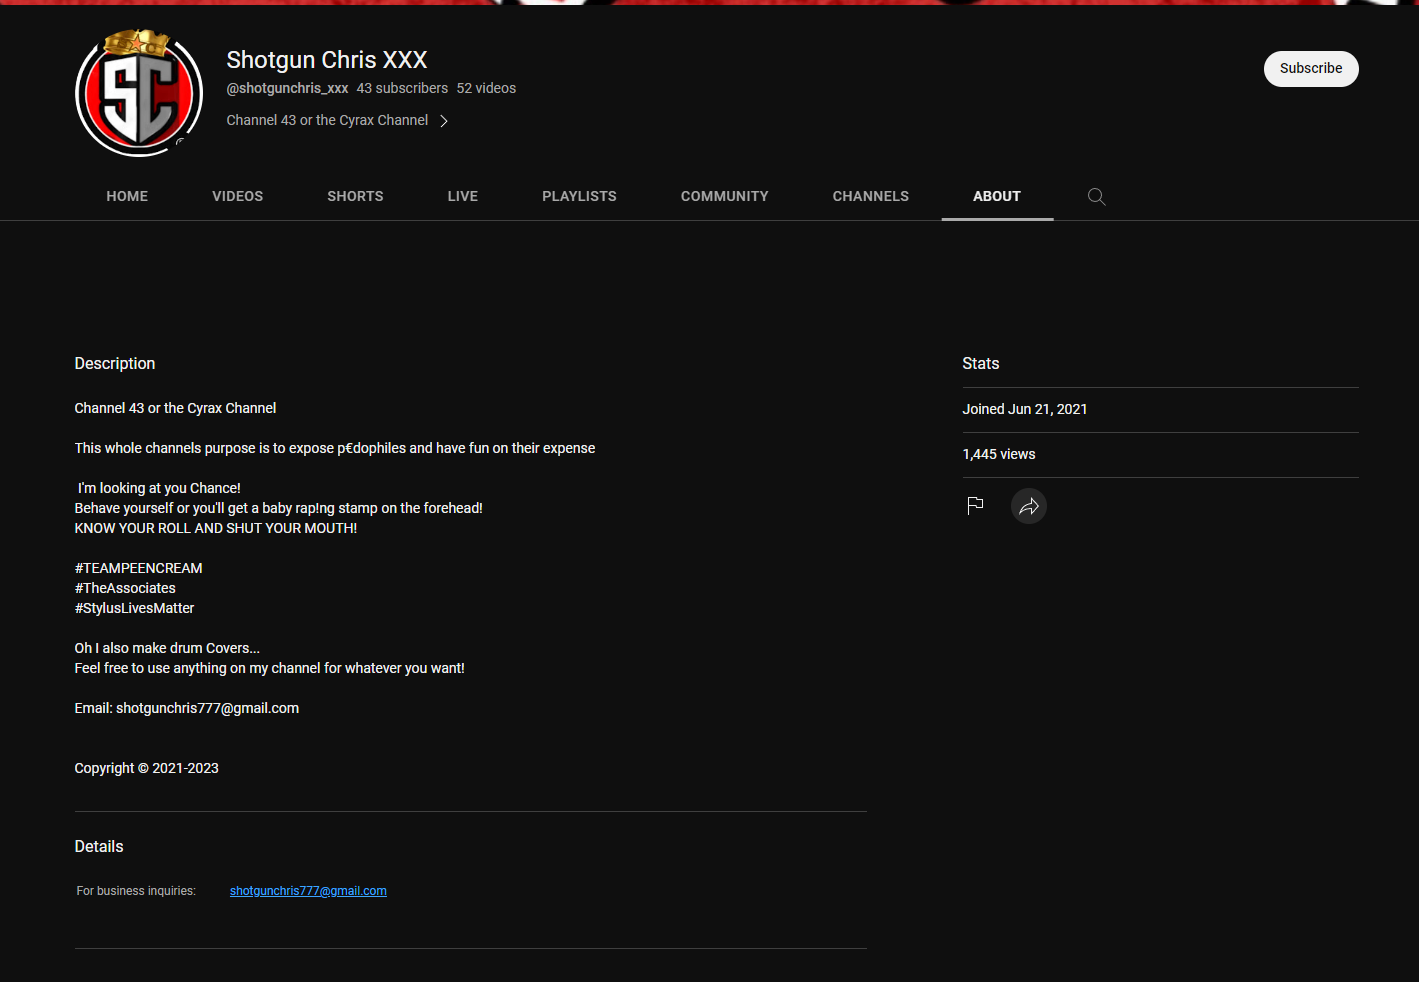Click the 1,445 views stat
Viewport: 1419px width, 982px height.
pyautogui.click(x=999, y=454)
